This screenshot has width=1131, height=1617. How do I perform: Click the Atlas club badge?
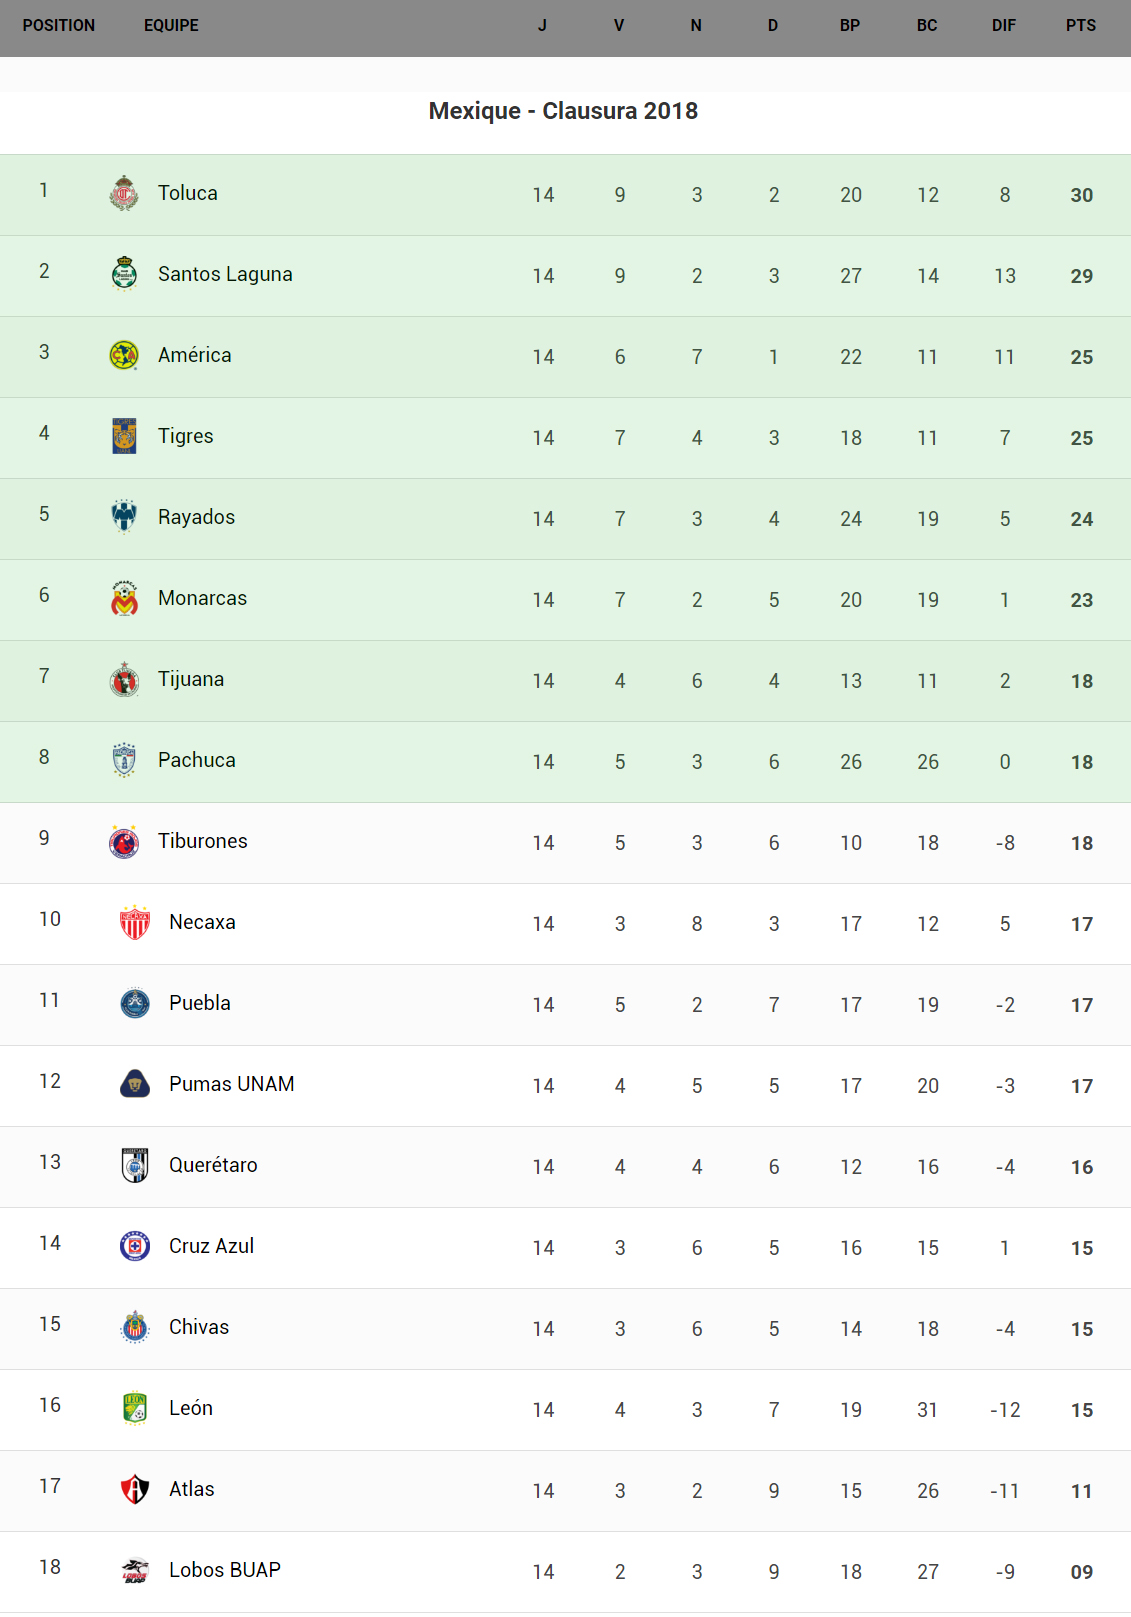[135, 1489]
